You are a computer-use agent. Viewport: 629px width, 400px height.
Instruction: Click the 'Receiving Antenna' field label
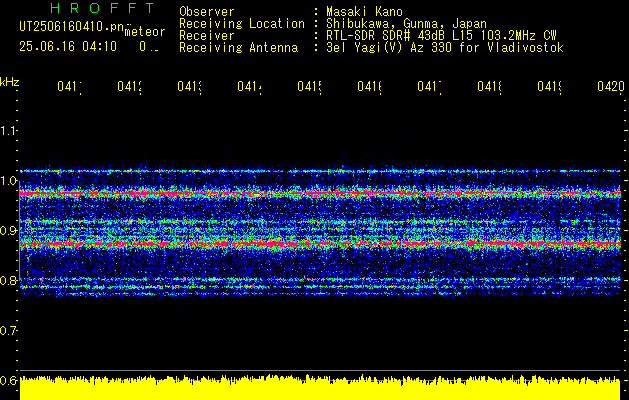[x=239, y=48]
